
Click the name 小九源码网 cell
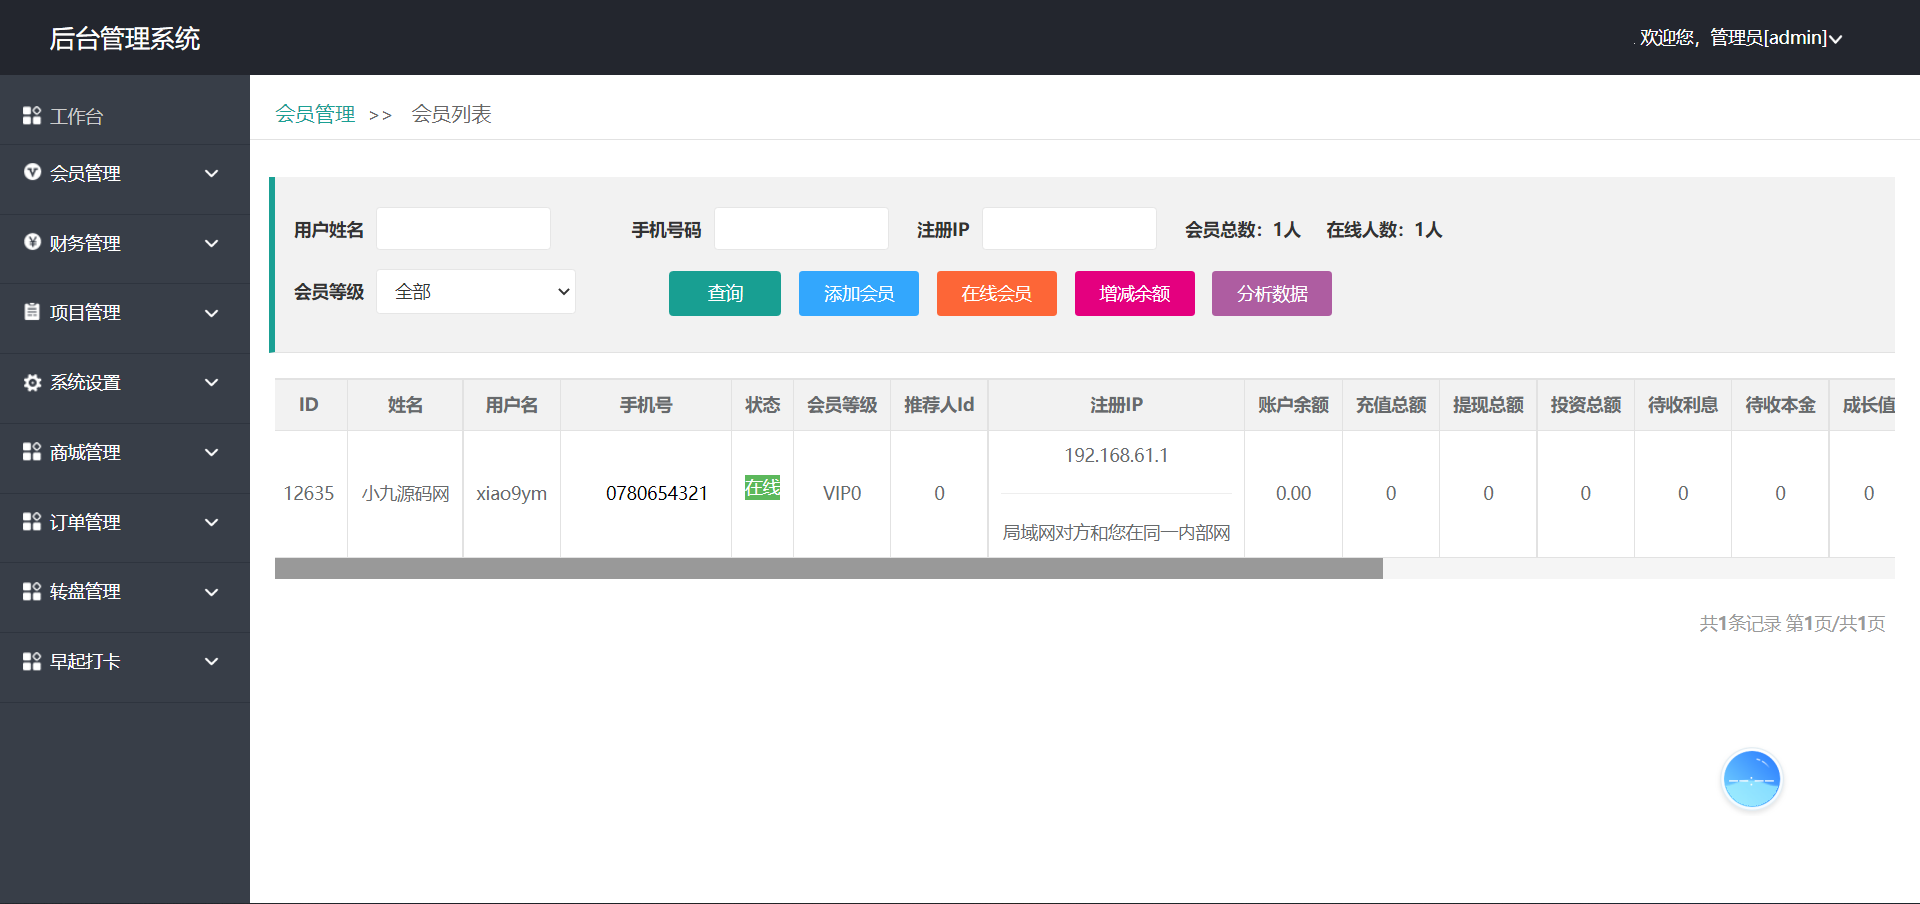(x=405, y=493)
